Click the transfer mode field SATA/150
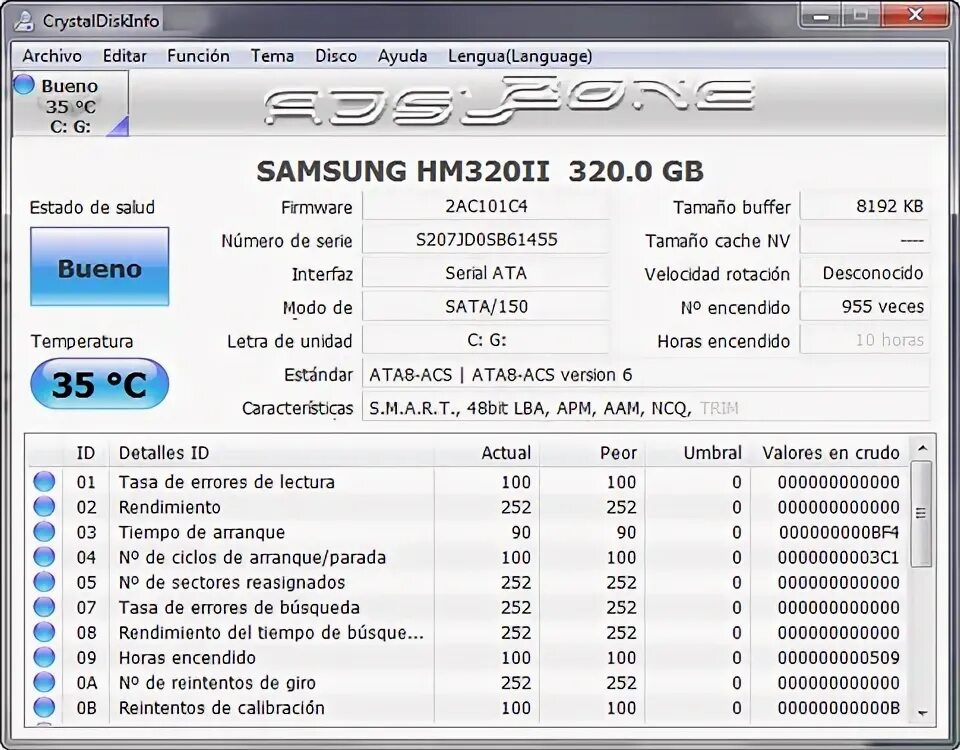The image size is (960, 750). click(486, 307)
